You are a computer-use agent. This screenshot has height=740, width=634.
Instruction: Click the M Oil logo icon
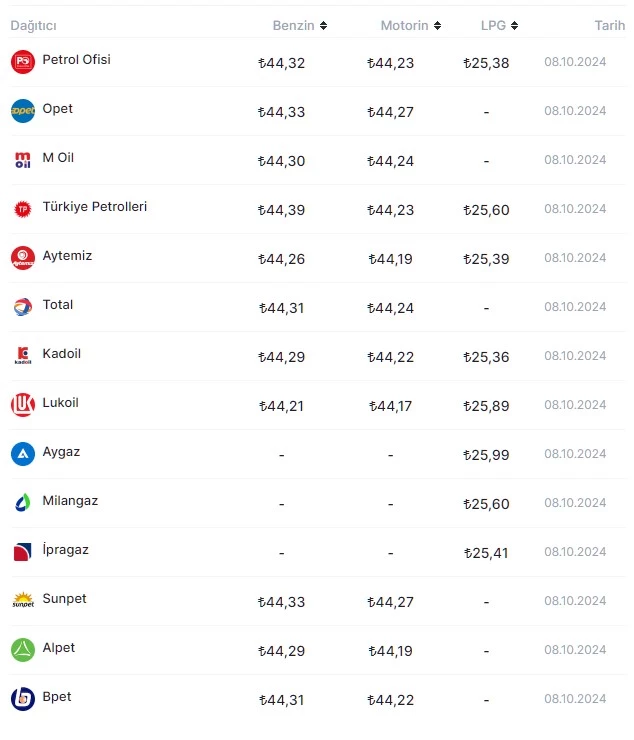[22, 160]
